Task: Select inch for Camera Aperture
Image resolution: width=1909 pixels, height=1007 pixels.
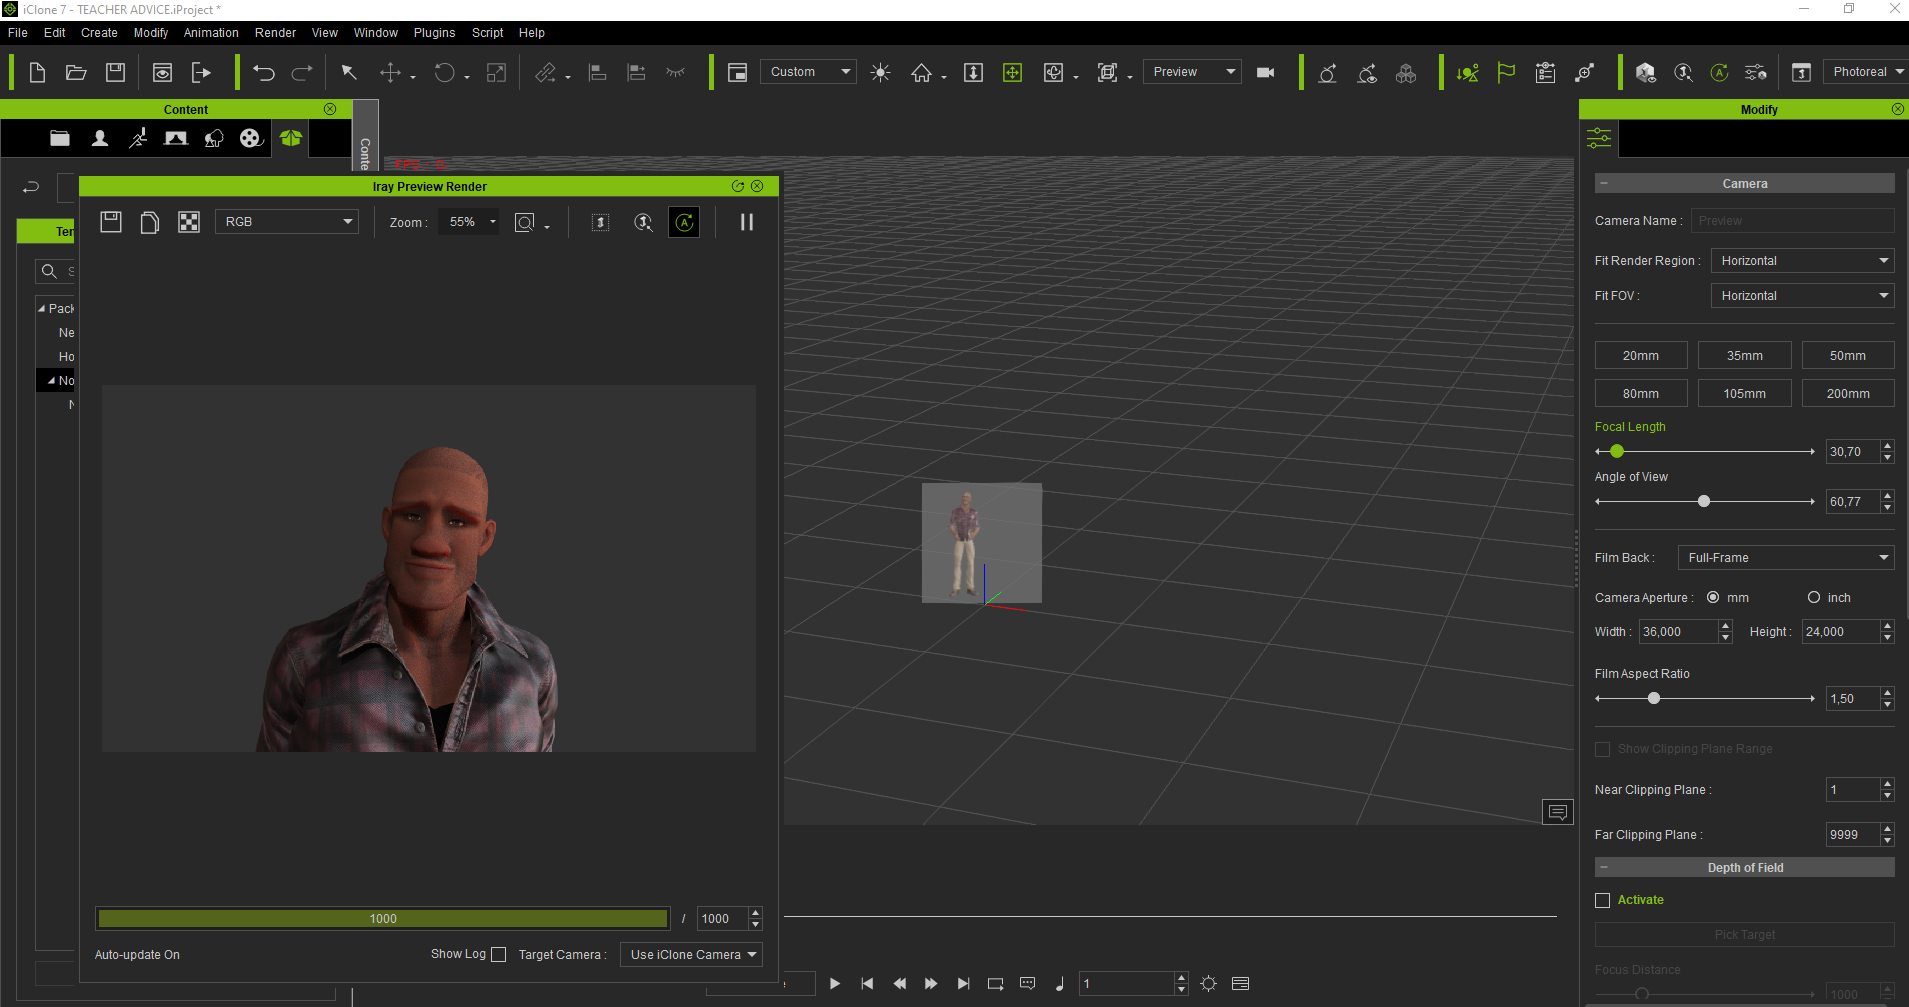Action: [x=1814, y=598]
